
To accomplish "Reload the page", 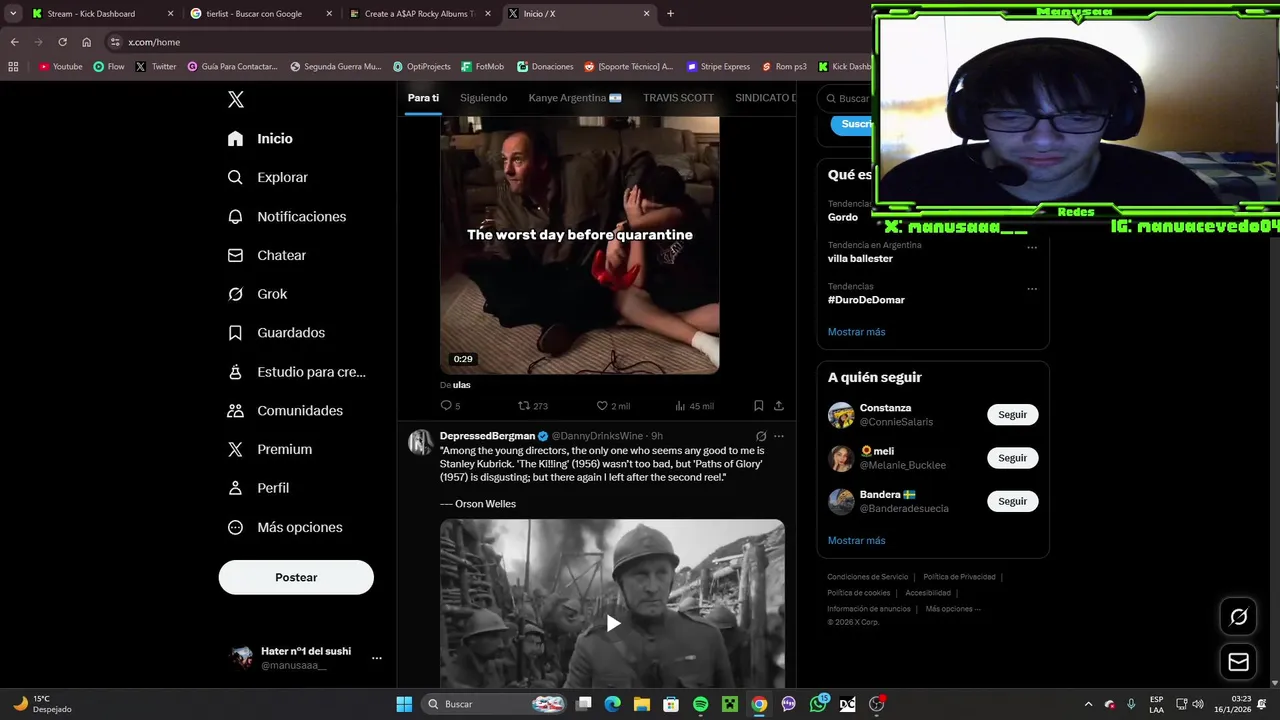I will pos(62,42).
